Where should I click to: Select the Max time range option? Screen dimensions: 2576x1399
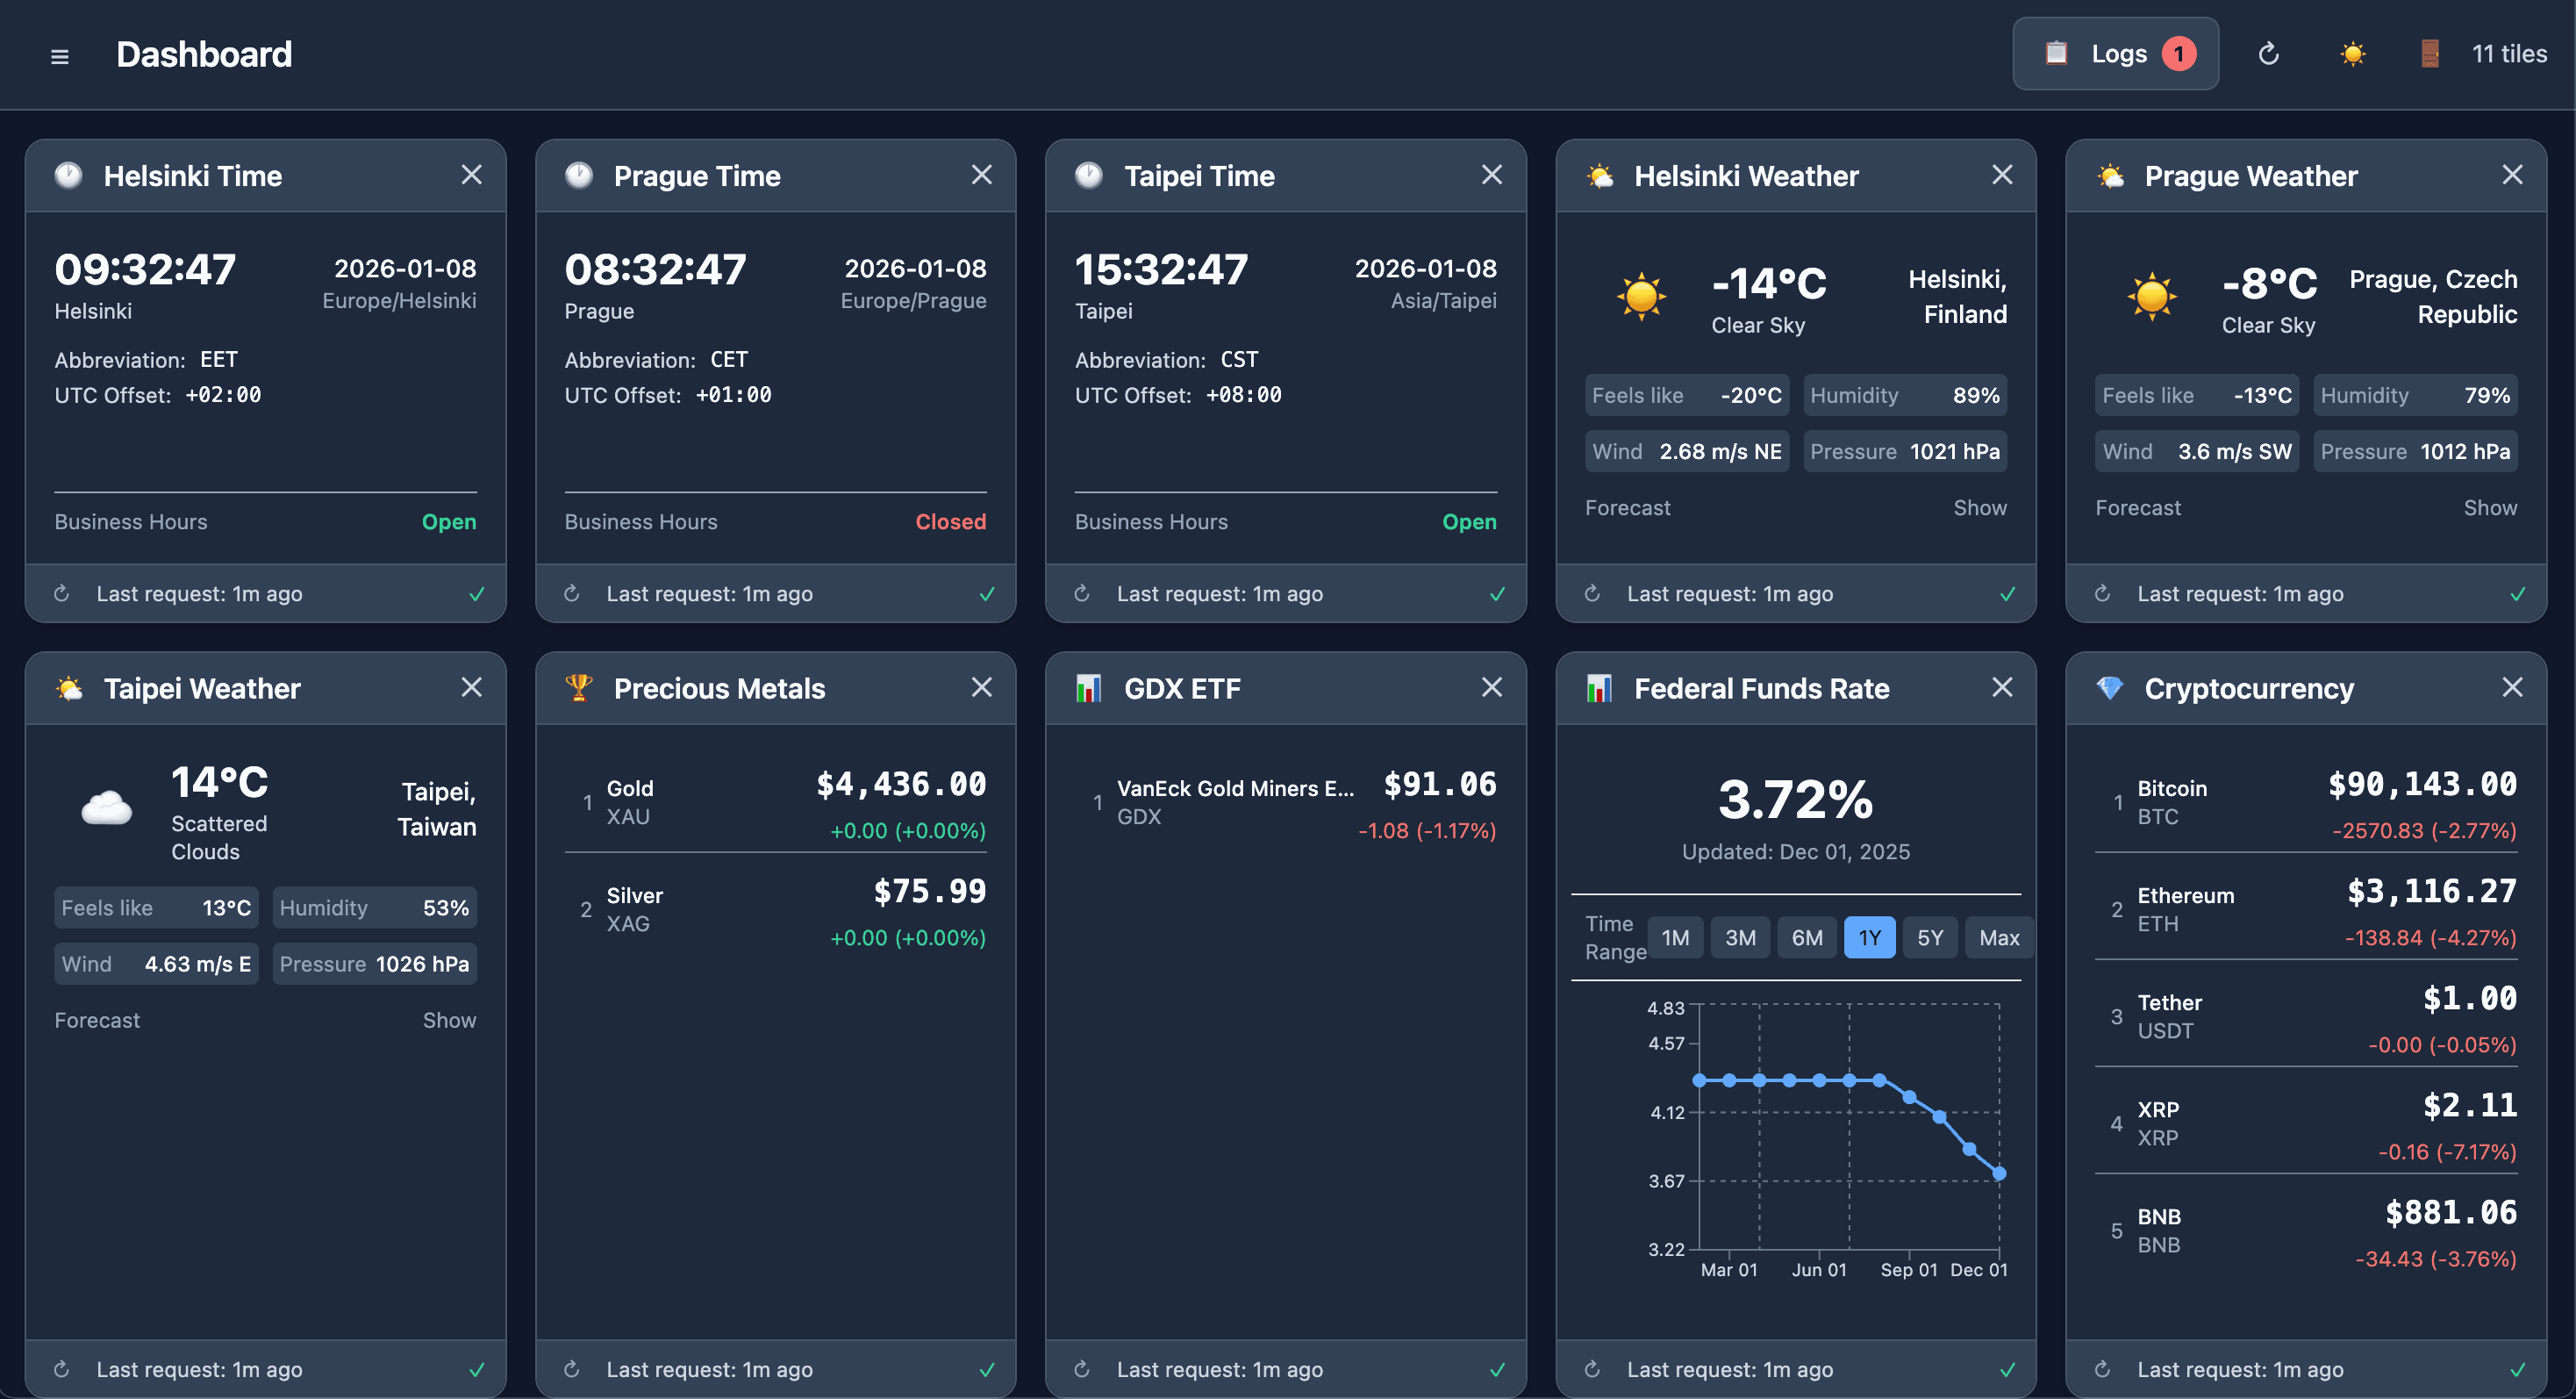pos(1998,937)
